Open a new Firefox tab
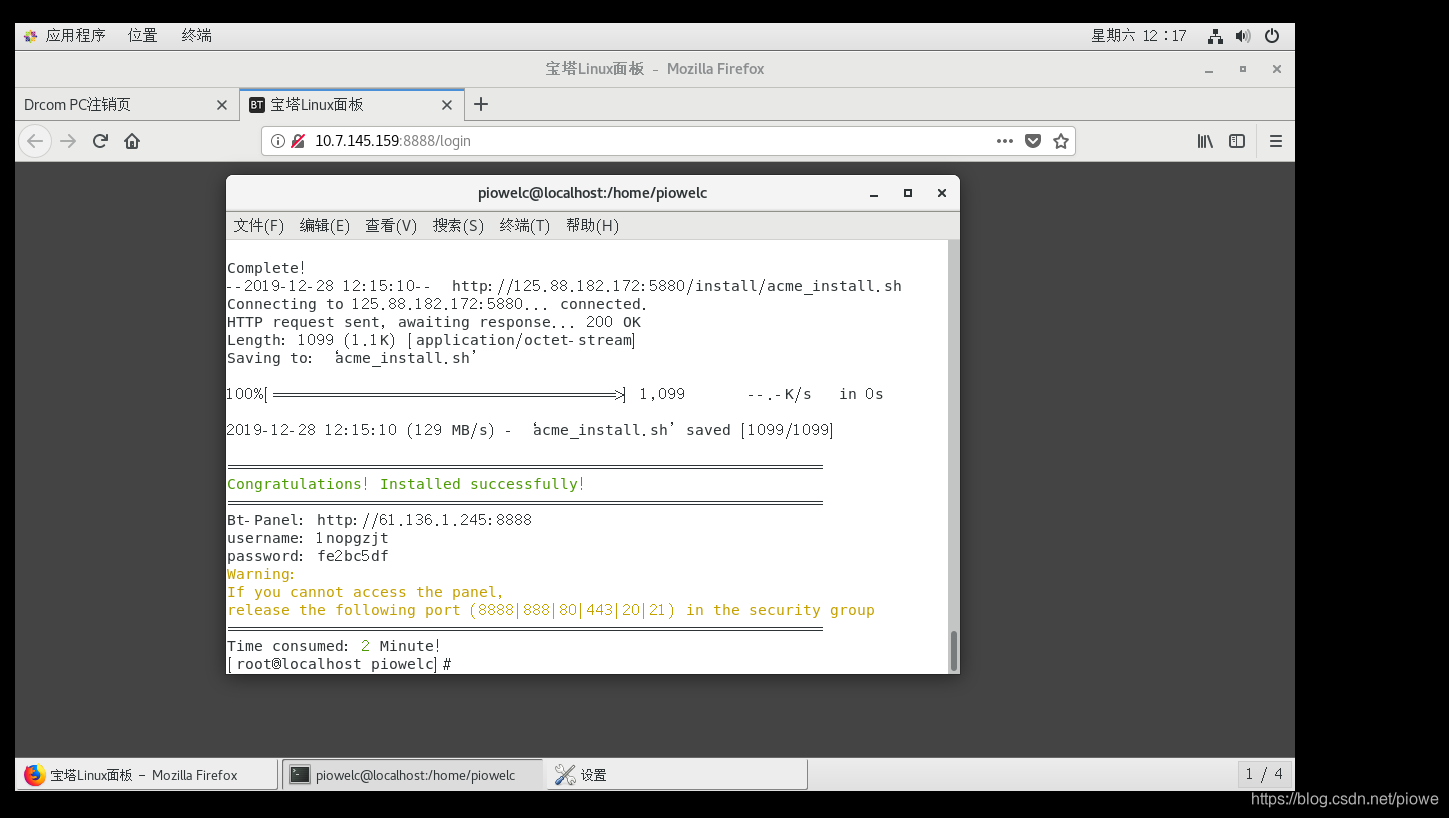The width and height of the screenshot is (1449, 818). [x=481, y=105]
